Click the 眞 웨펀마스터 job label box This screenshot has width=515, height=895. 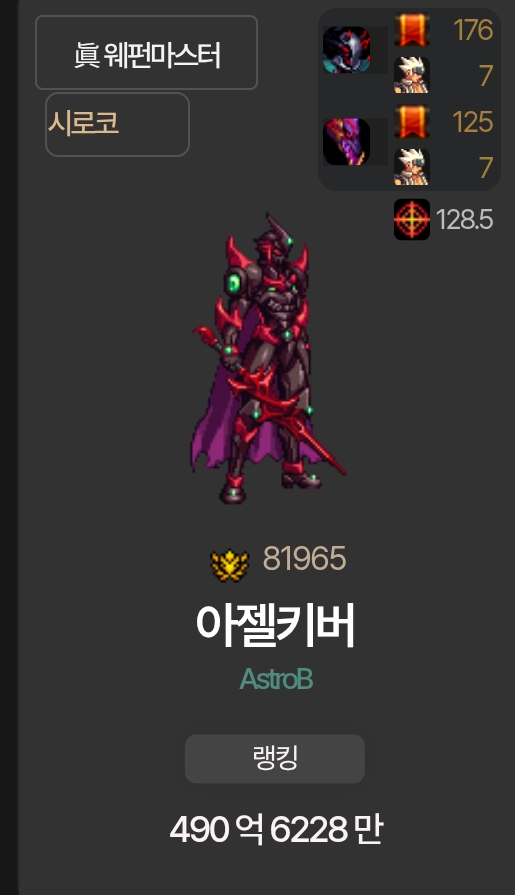coord(146,53)
